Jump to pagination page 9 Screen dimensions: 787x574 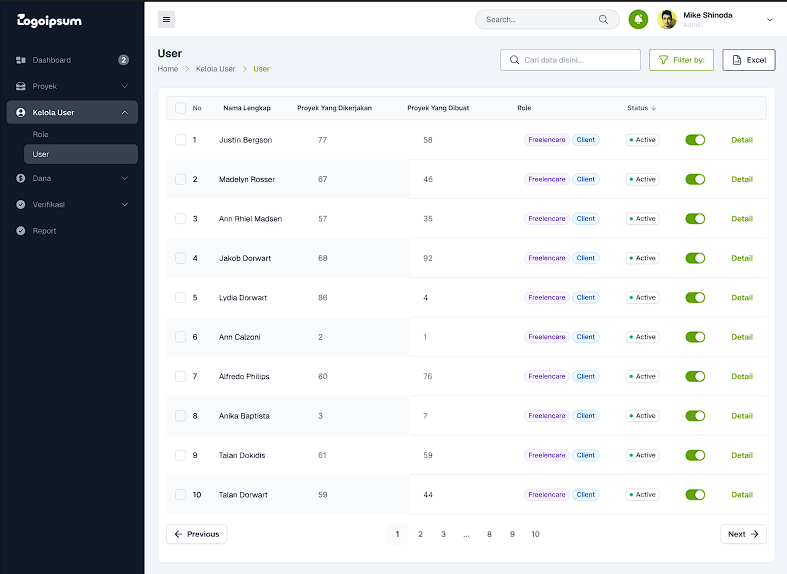coord(512,534)
